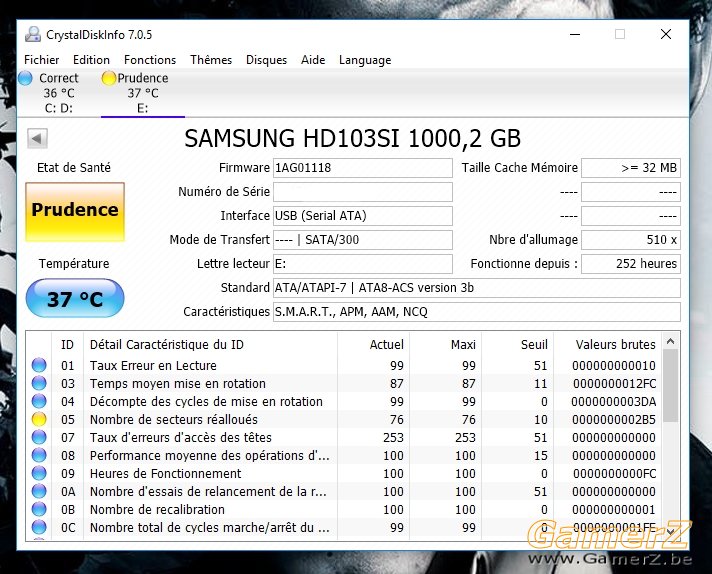Viewport: 712px width, 574px height.
Task: Open the Thèmes menu
Action: coord(211,60)
